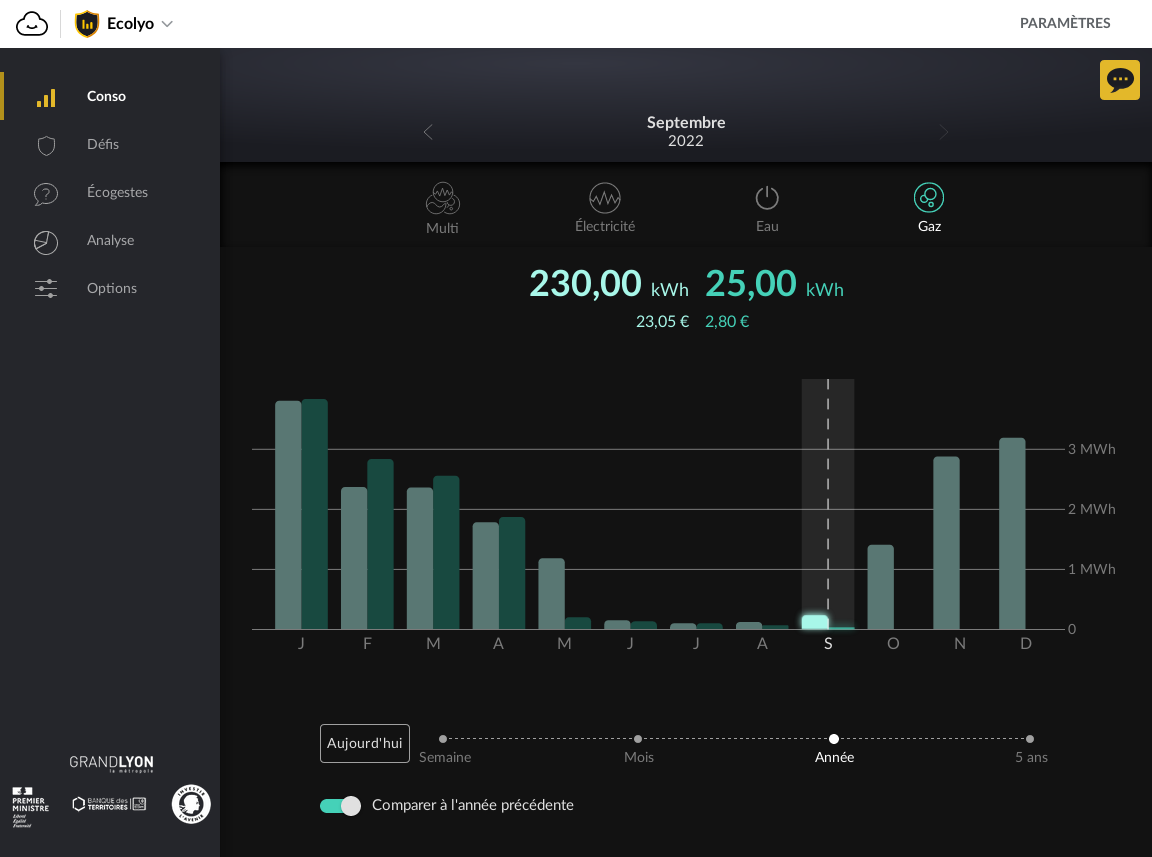Switch to the Électricité tab
Viewport: 1152px width, 857px height.
pyautogui.click(x=605, y=208)
